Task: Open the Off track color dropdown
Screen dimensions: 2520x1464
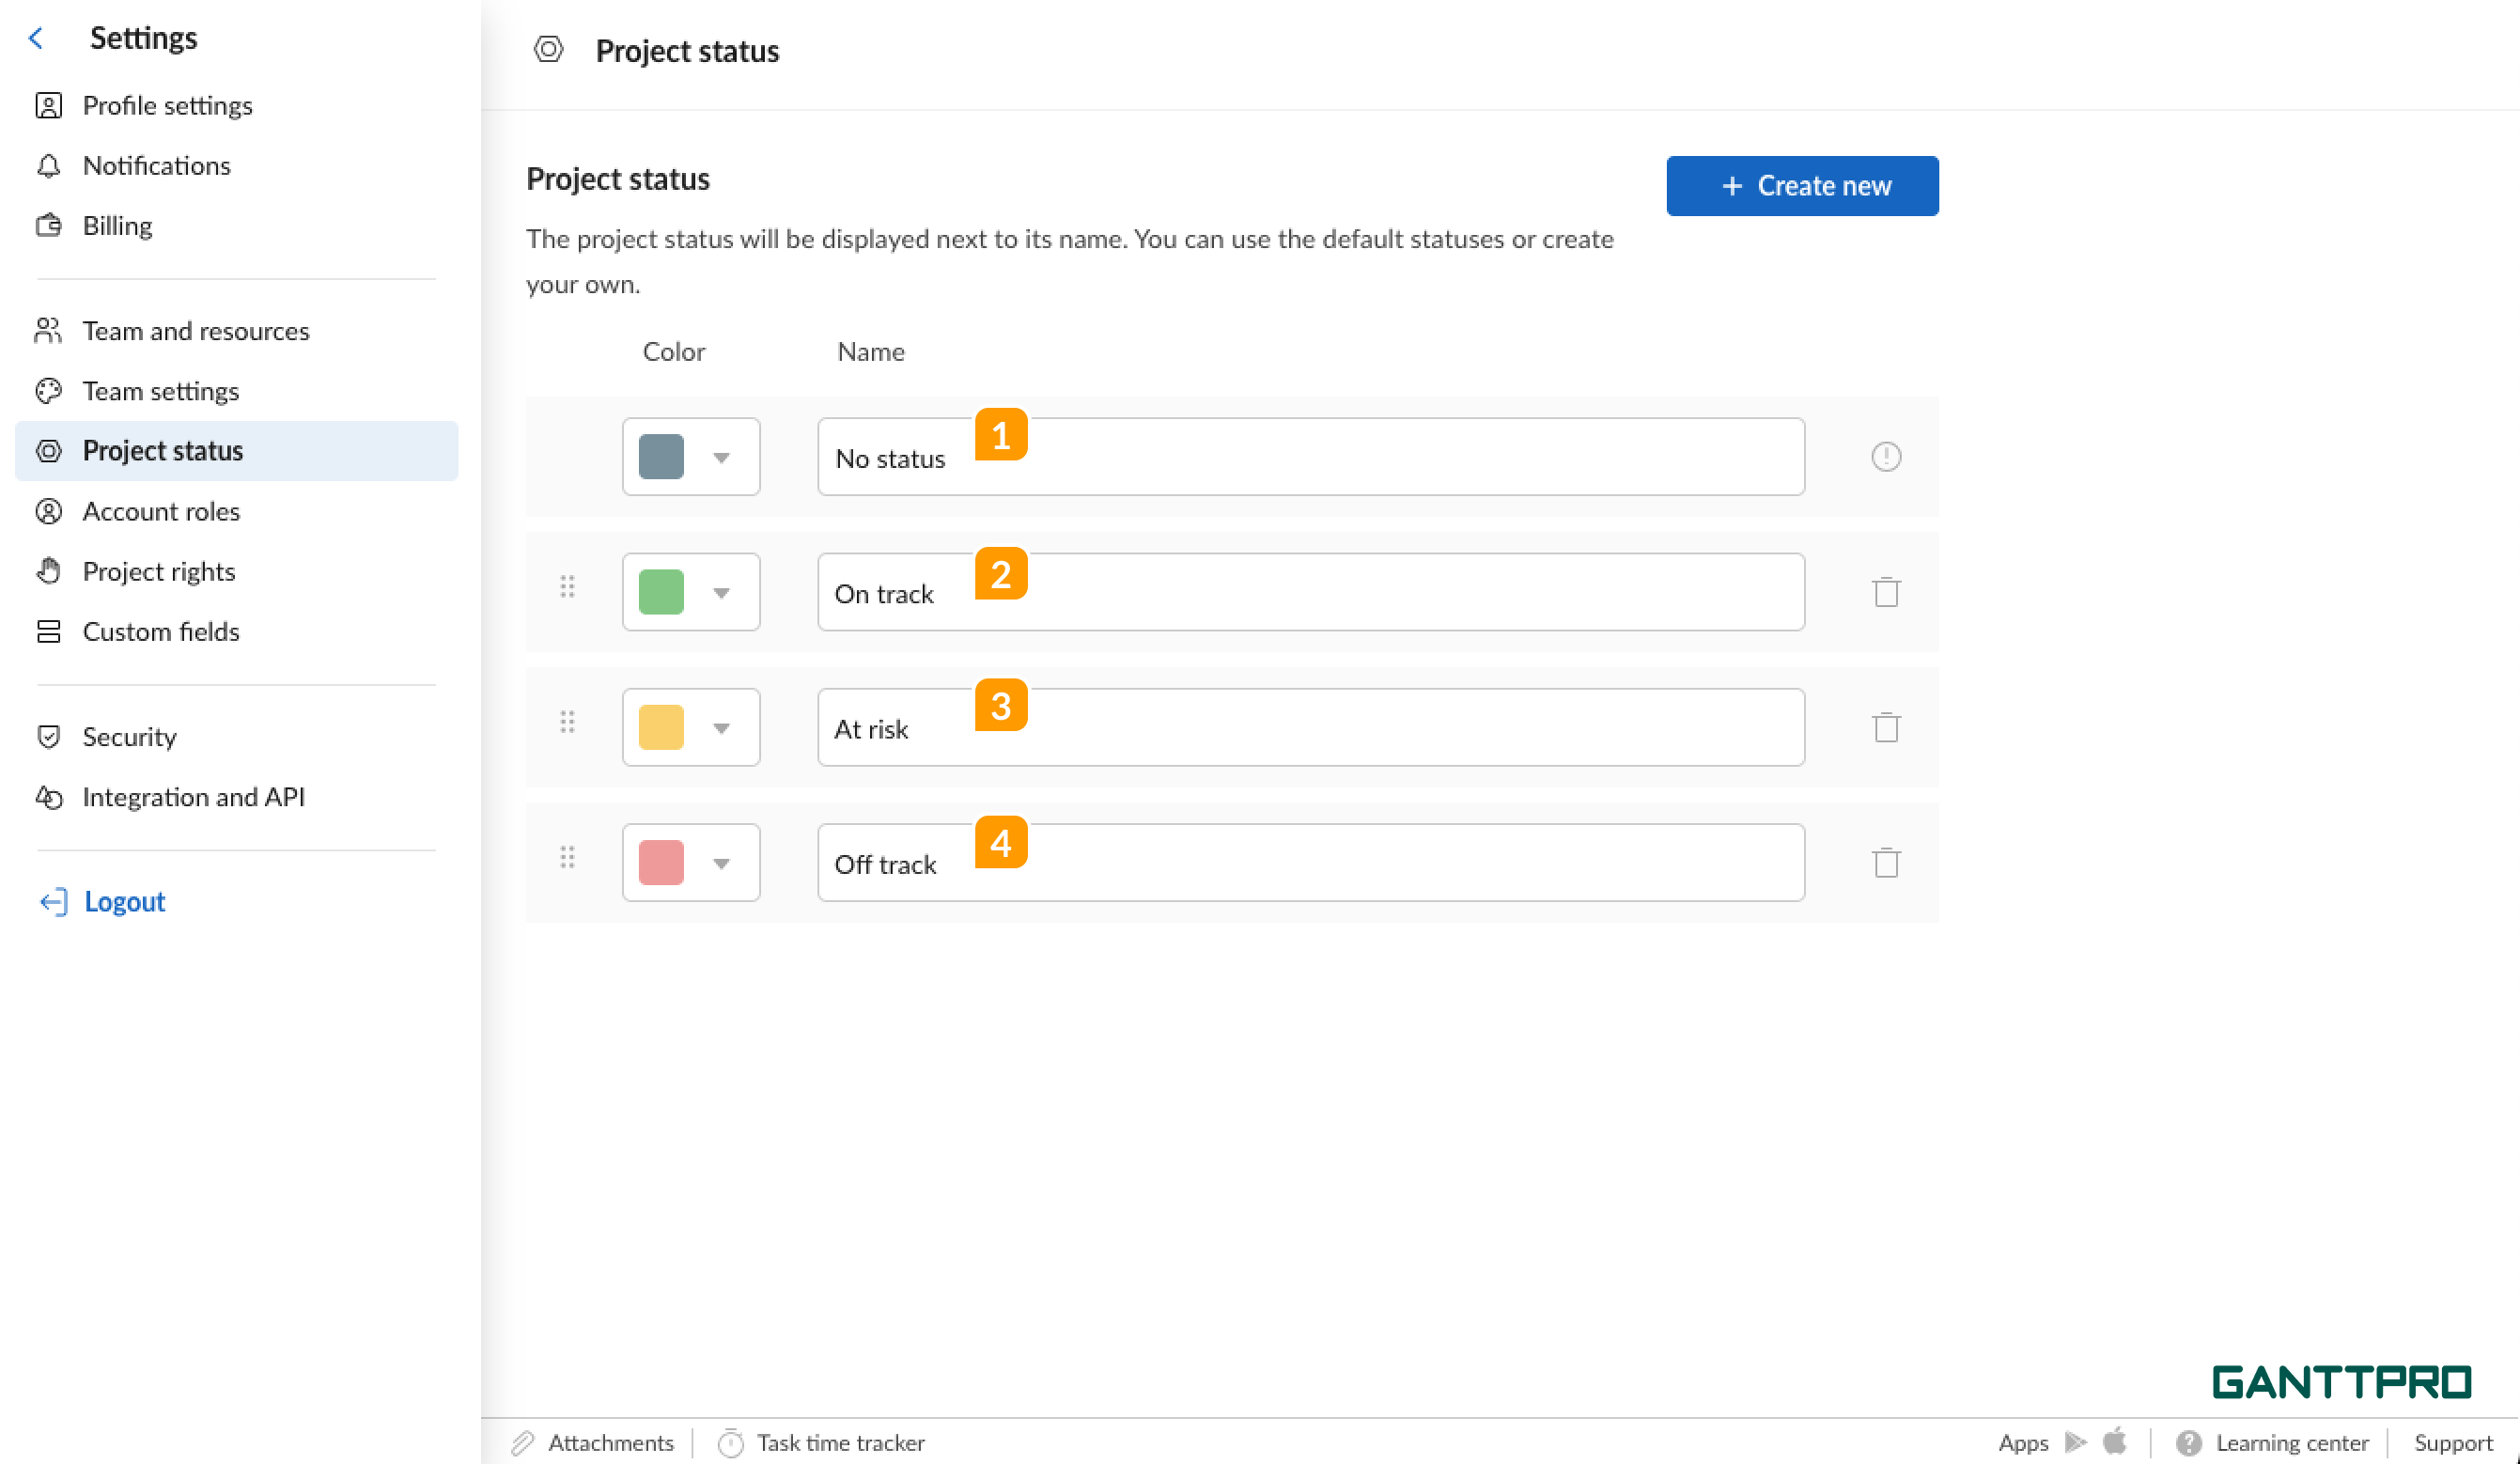Action: tap(722, 862)
